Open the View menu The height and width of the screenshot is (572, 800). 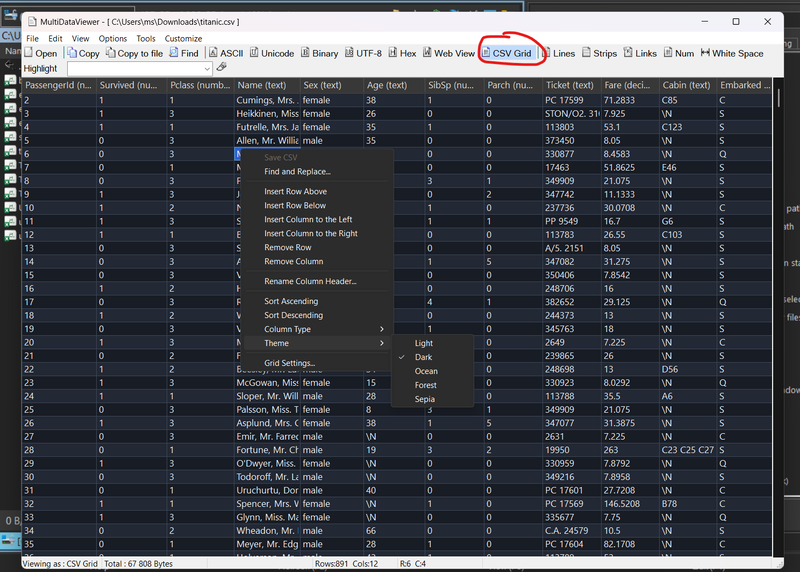[80, 38]
